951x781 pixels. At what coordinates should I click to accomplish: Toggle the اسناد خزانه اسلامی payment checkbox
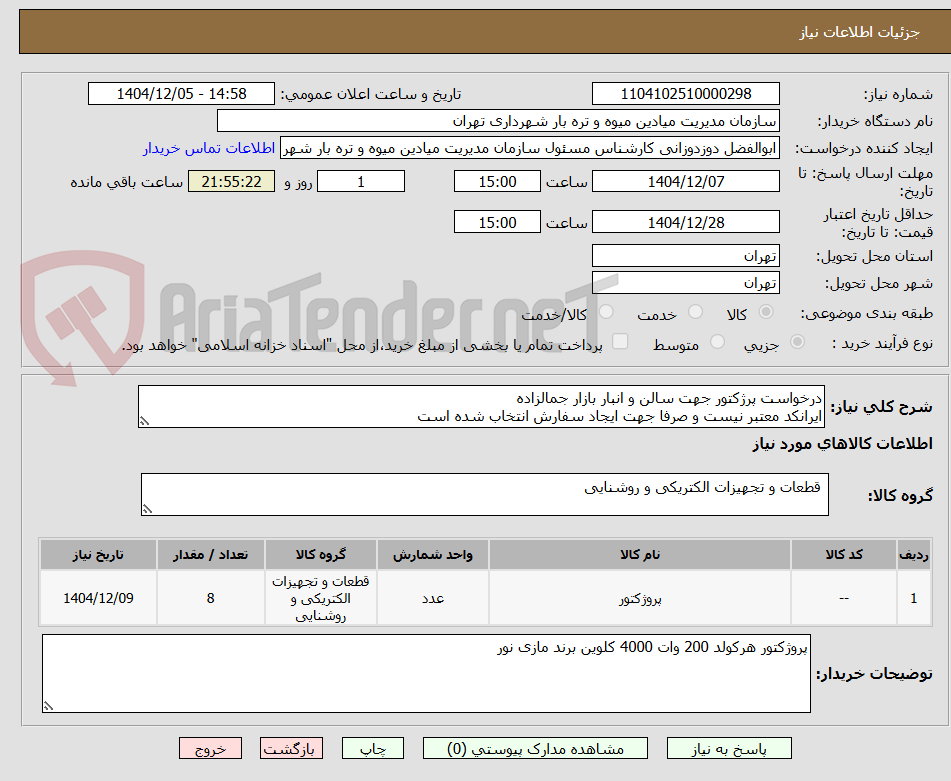(x=620, y=342)
